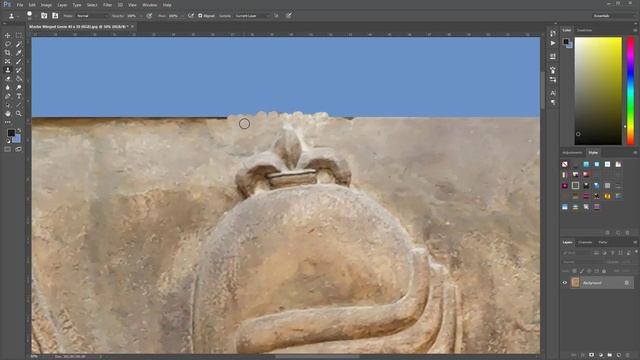The image size is (640, 360).
Task: Select the Hand tool
Action: pyautogui.click(x=7, y=113)
